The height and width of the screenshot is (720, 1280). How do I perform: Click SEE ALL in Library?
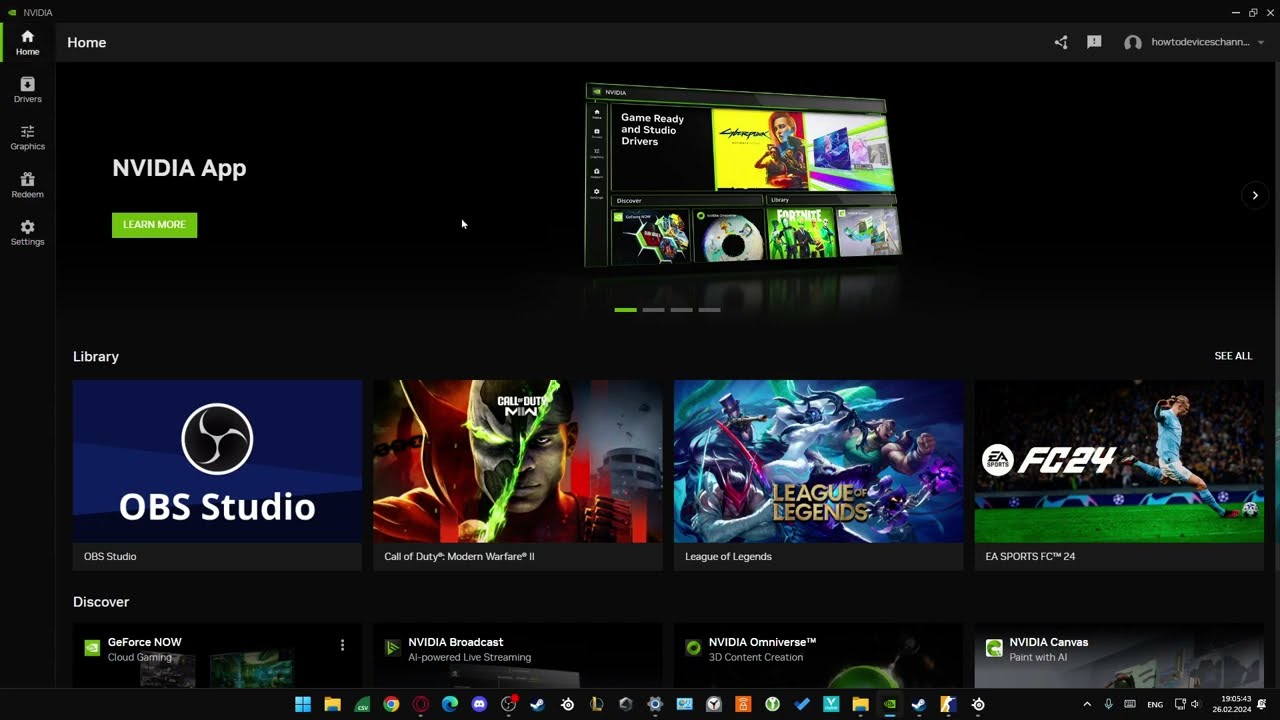pyautogui.click(x=1233, y=356)
